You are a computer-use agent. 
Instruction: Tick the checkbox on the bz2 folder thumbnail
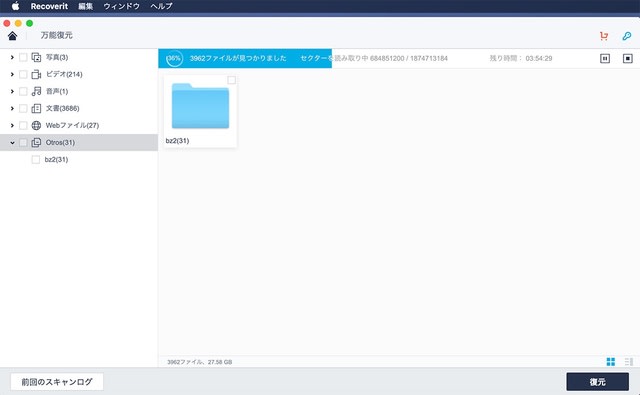click(x=231, y=80)
